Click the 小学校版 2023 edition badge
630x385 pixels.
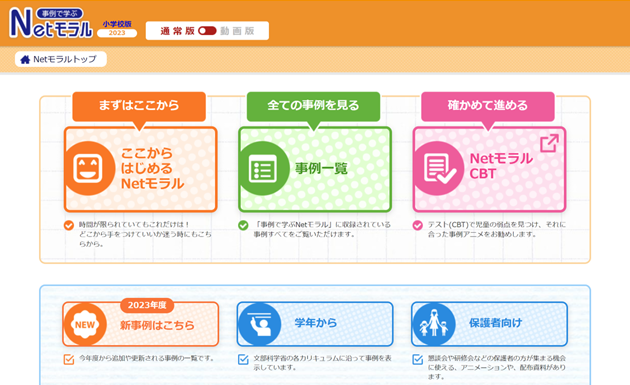pos(117,29)
